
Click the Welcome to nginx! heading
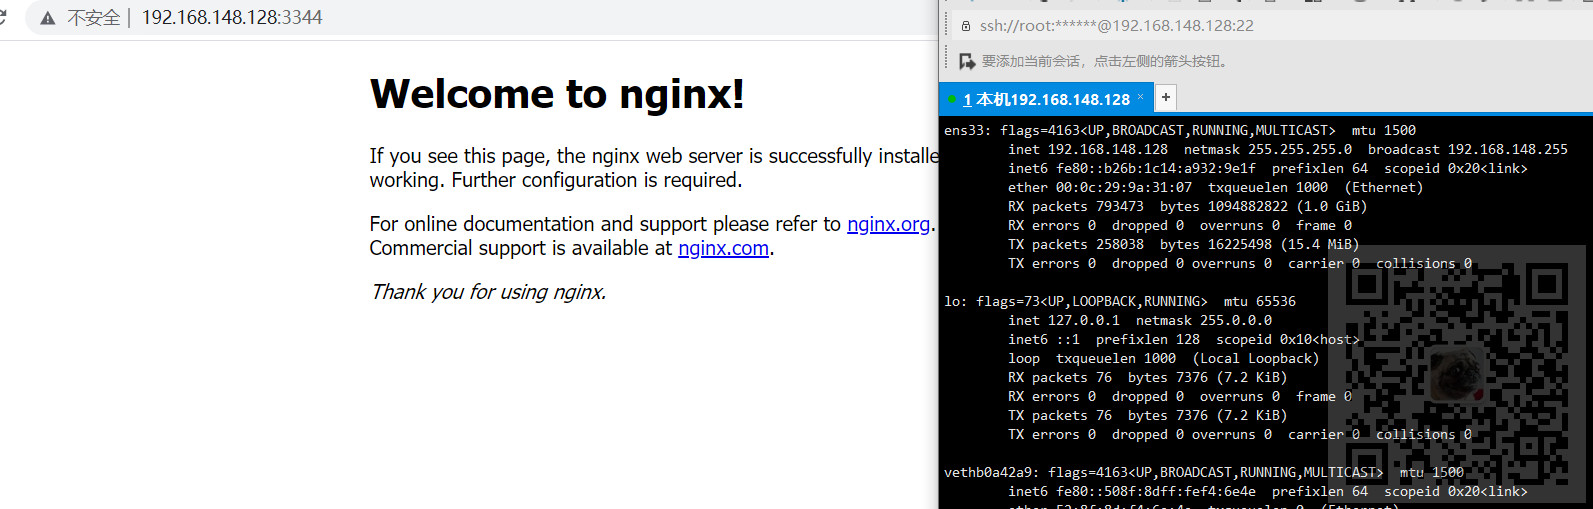[557, 94]
